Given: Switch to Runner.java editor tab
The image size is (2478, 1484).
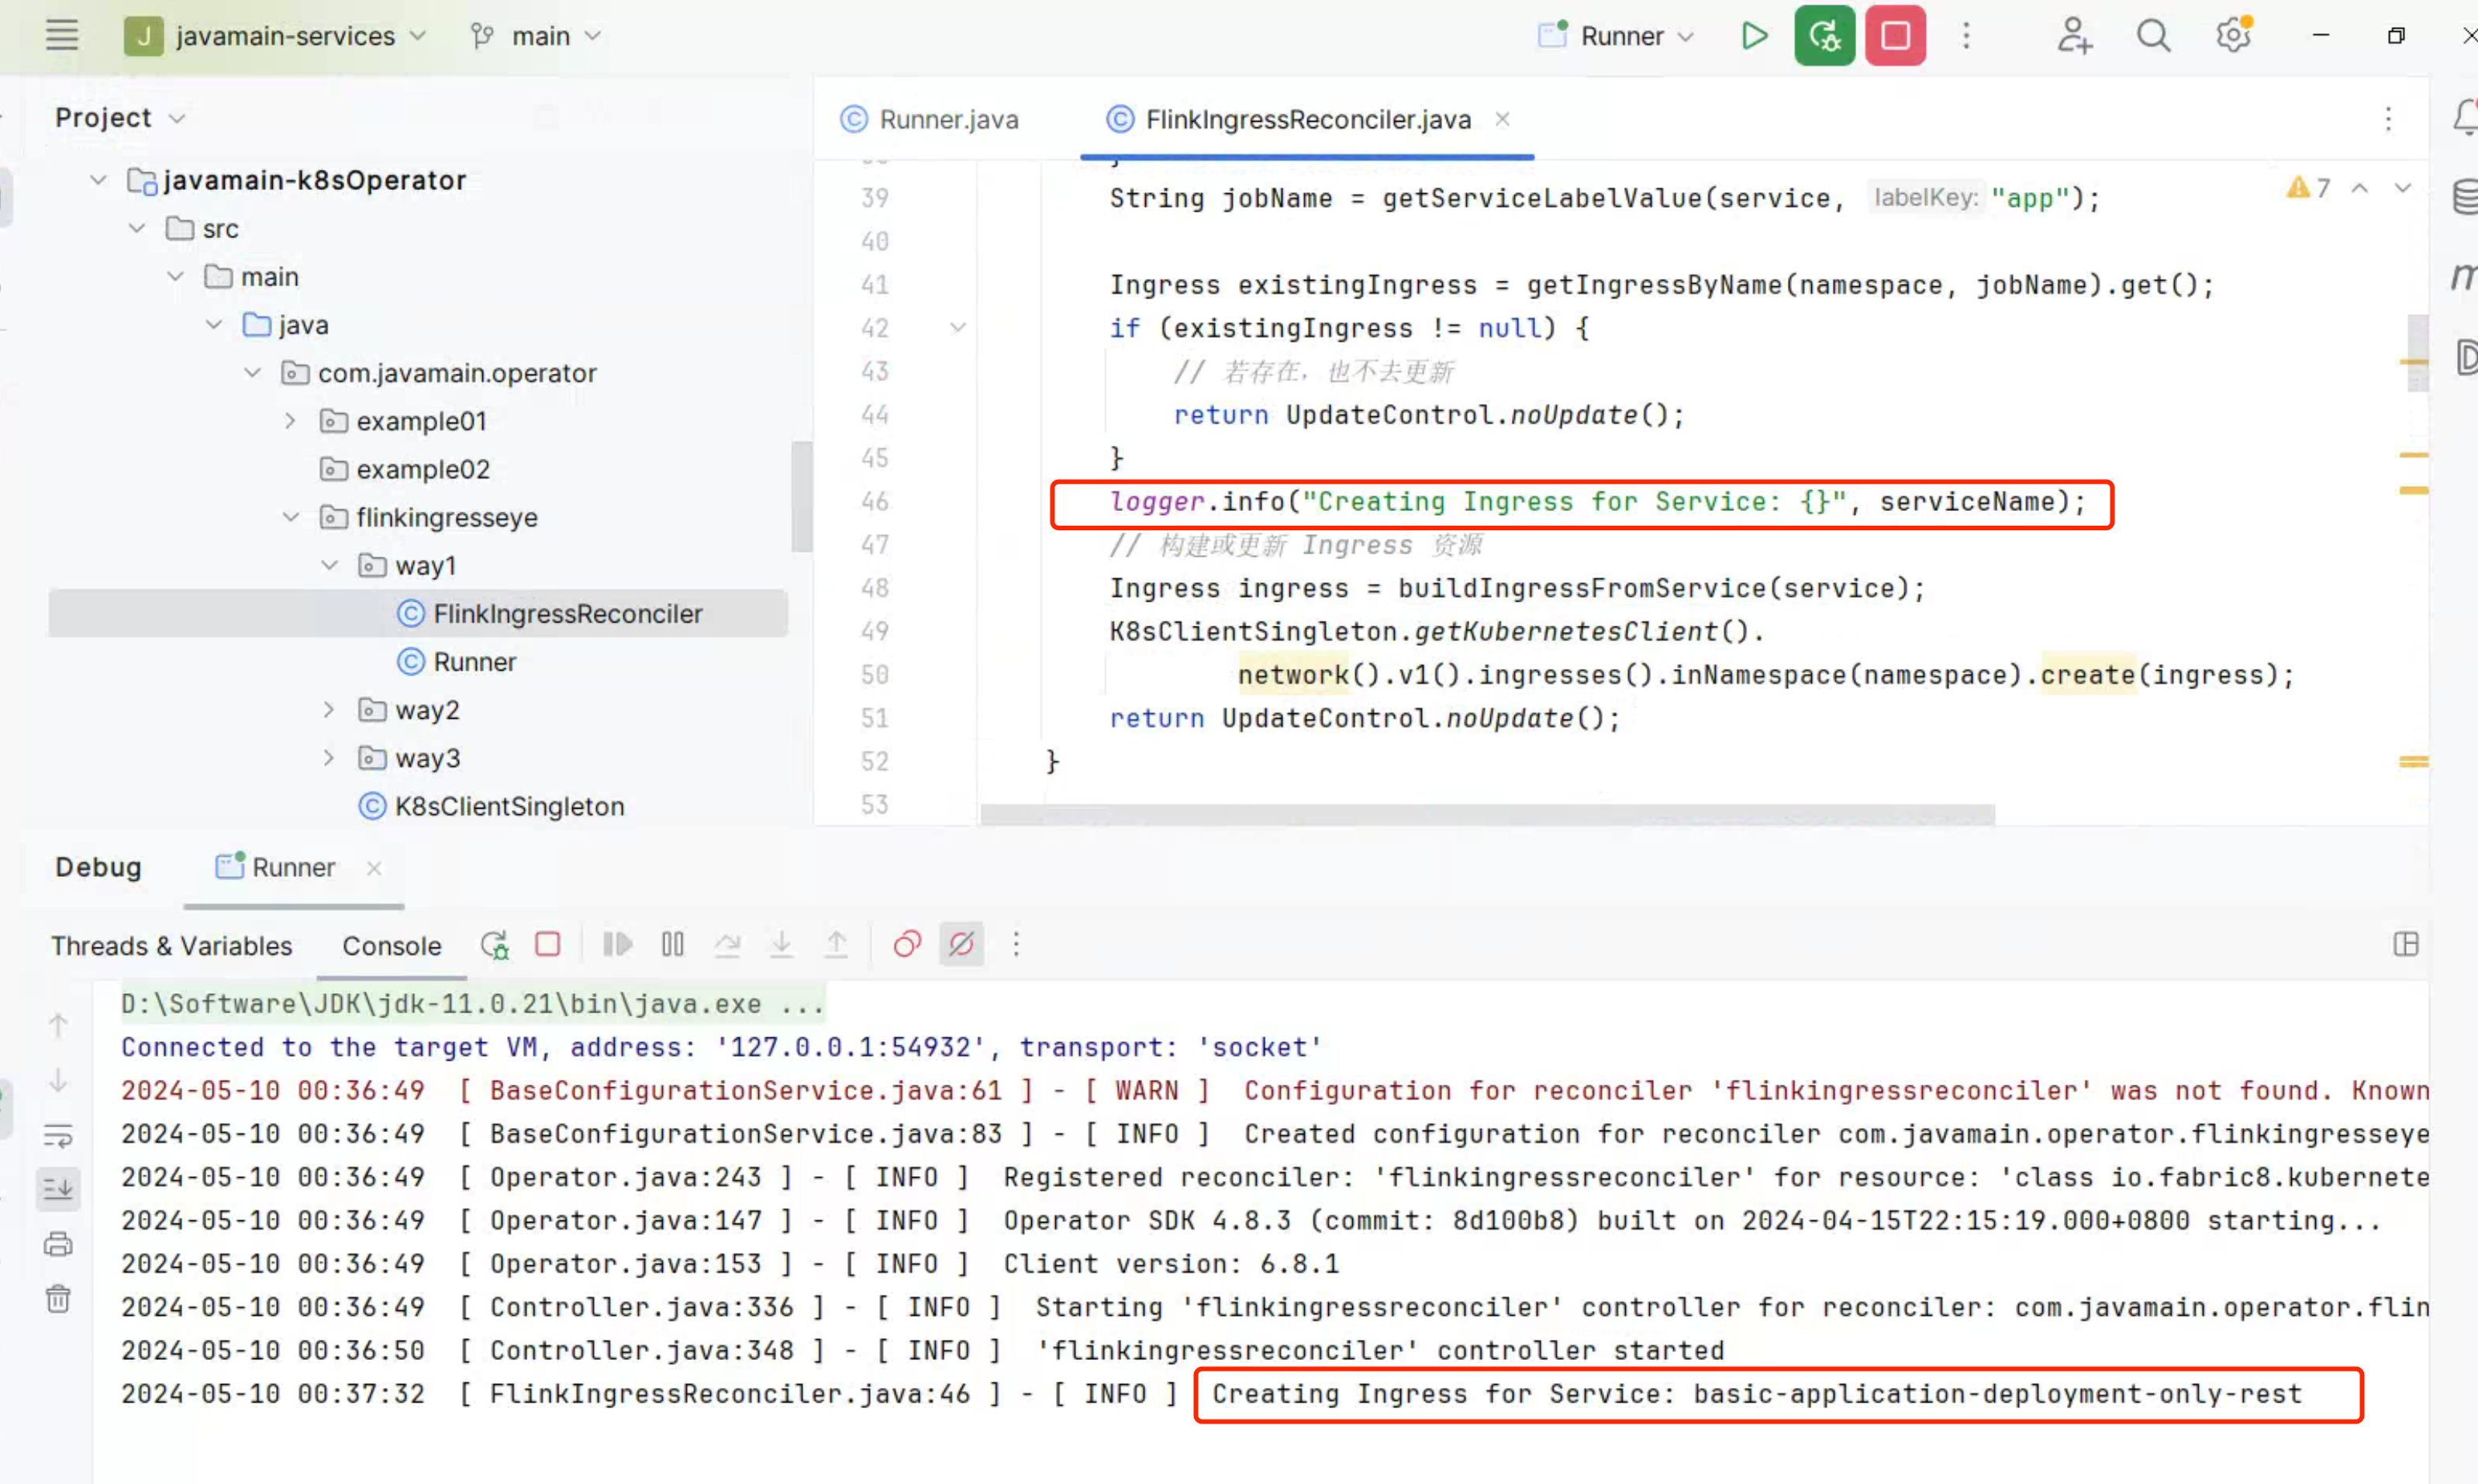Looking at the screenshot, I should 930,120.
